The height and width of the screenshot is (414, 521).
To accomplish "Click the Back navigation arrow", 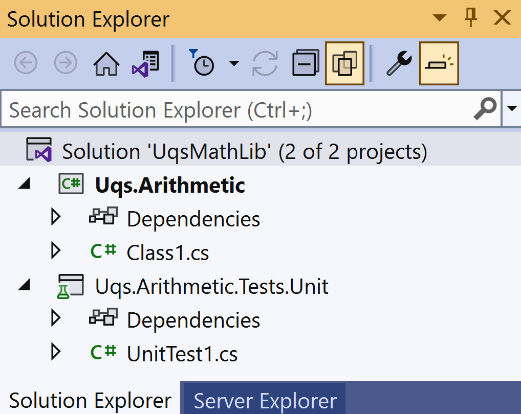I will (x=26, y=63).
